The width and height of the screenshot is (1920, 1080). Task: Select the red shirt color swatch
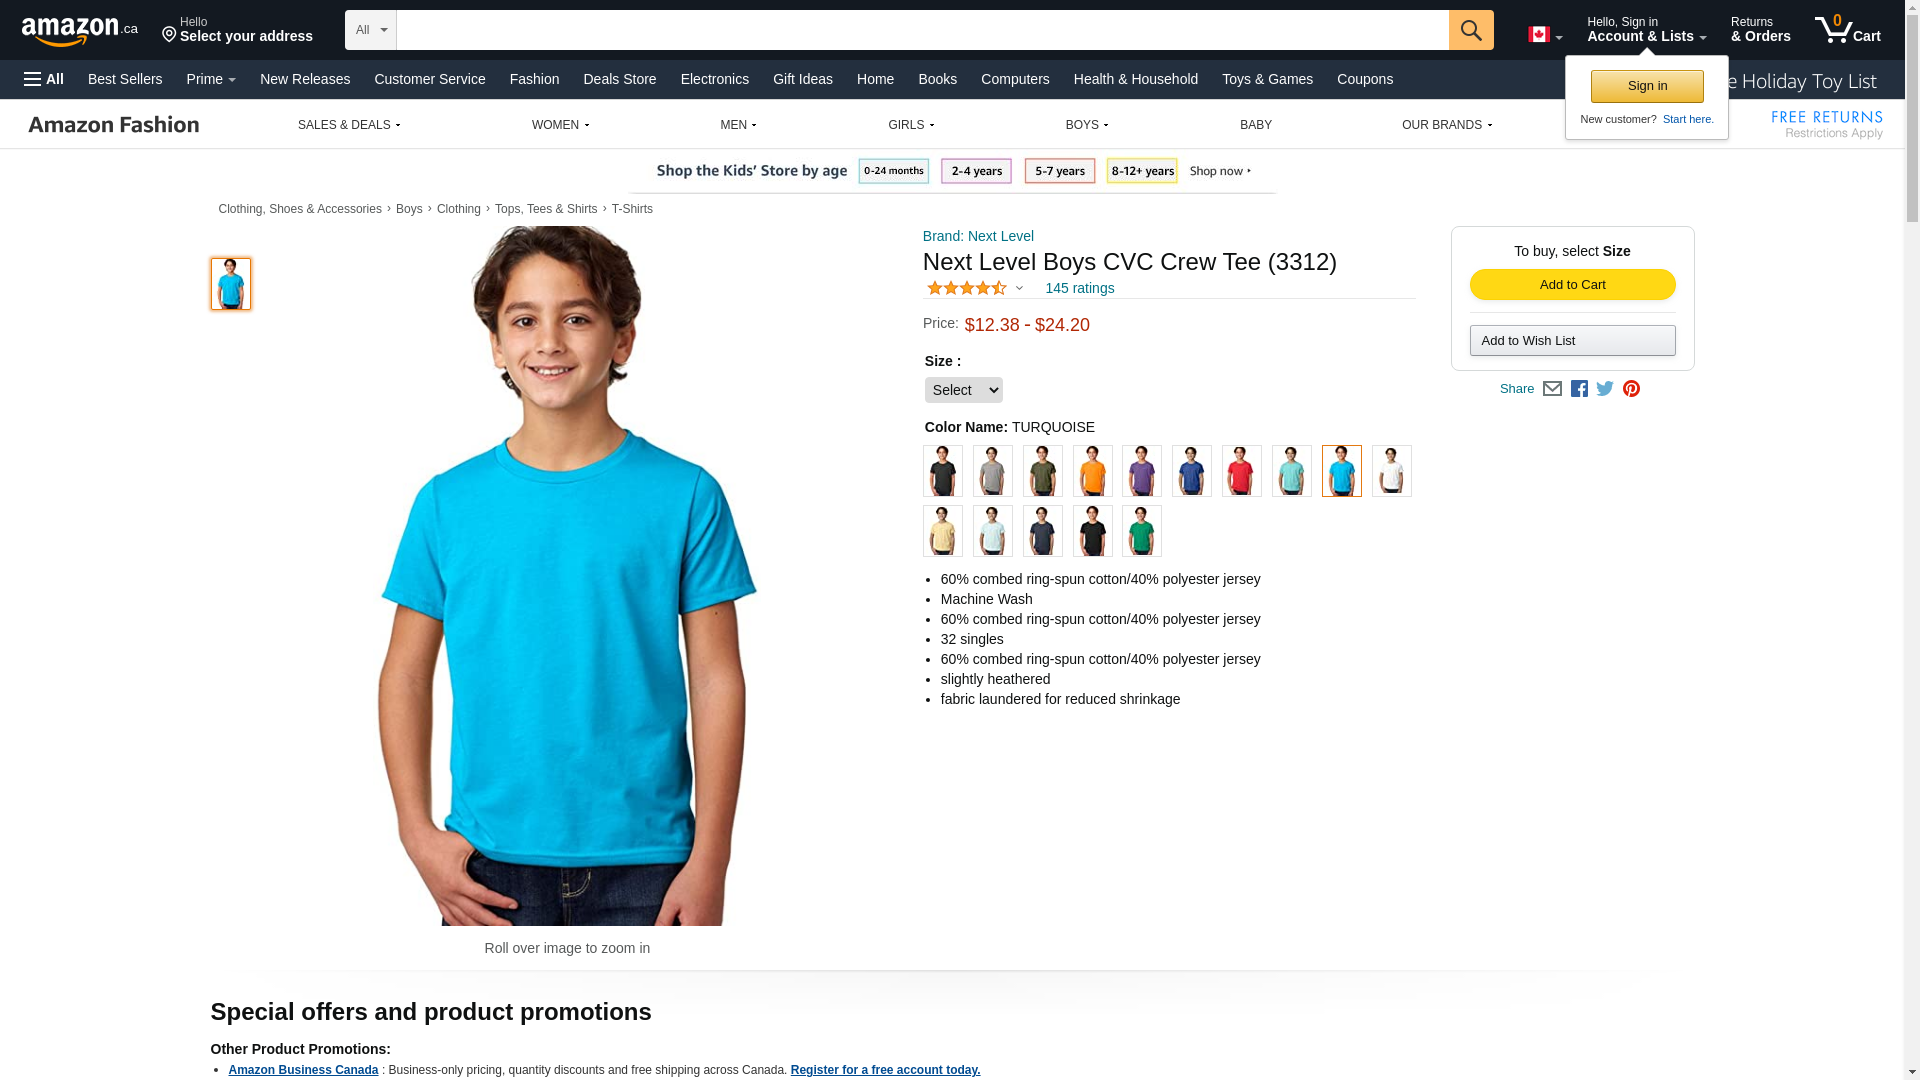point(1241,471)
